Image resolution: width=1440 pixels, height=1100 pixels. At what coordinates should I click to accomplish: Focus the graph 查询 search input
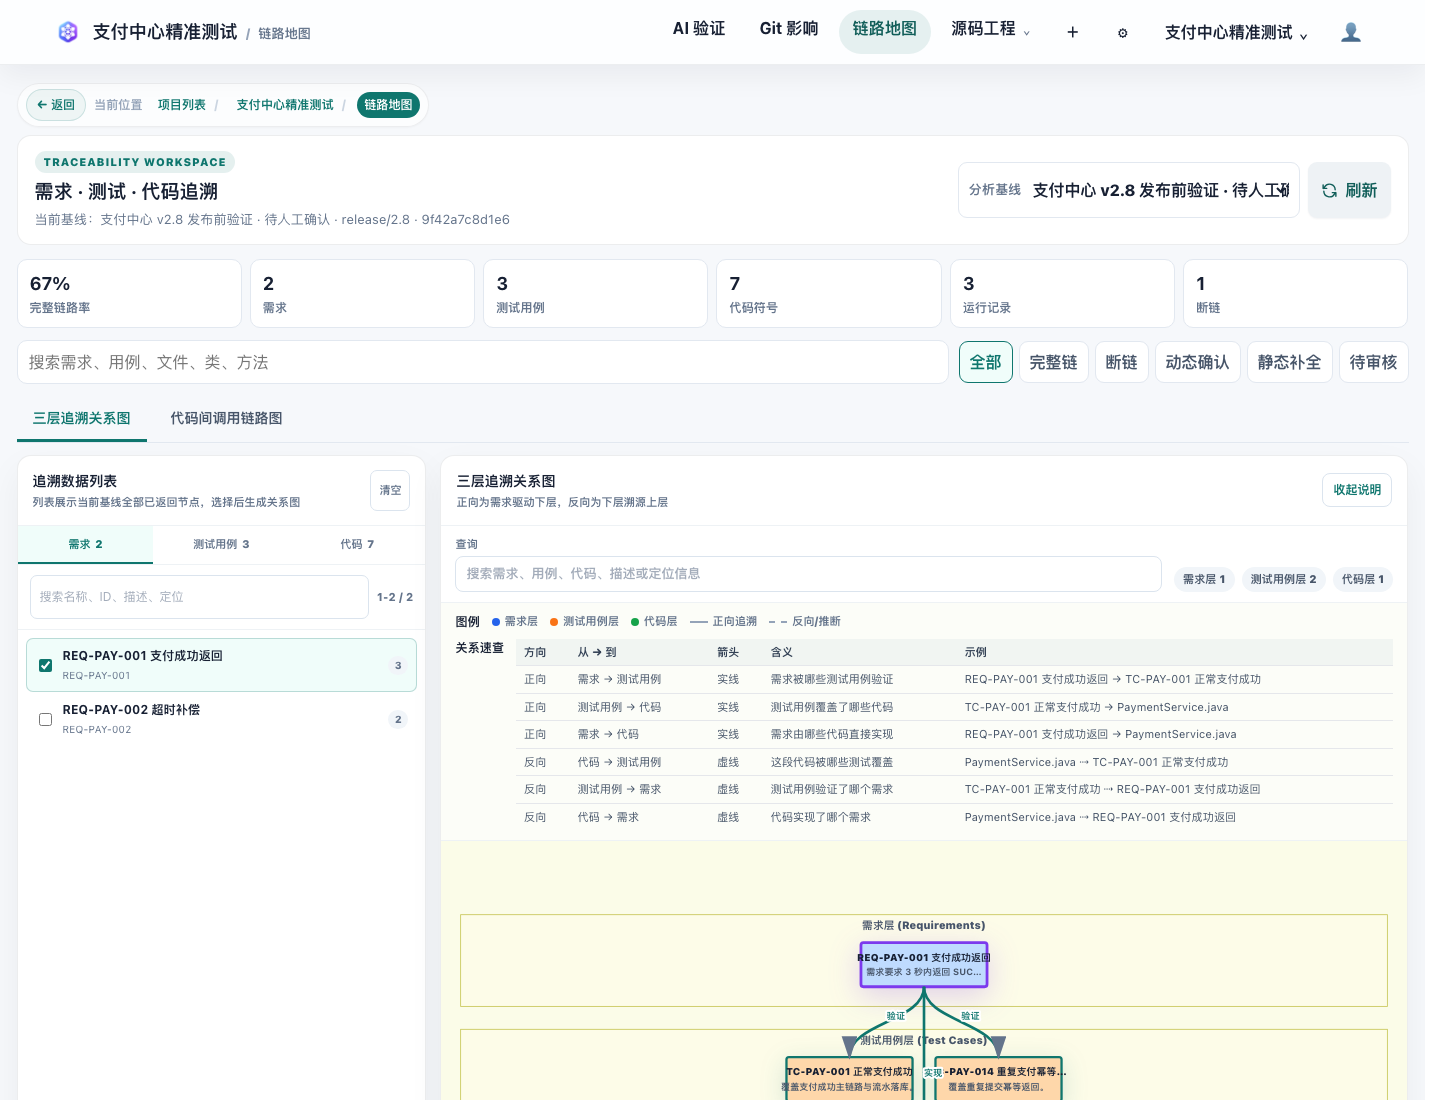coord(808,574)
